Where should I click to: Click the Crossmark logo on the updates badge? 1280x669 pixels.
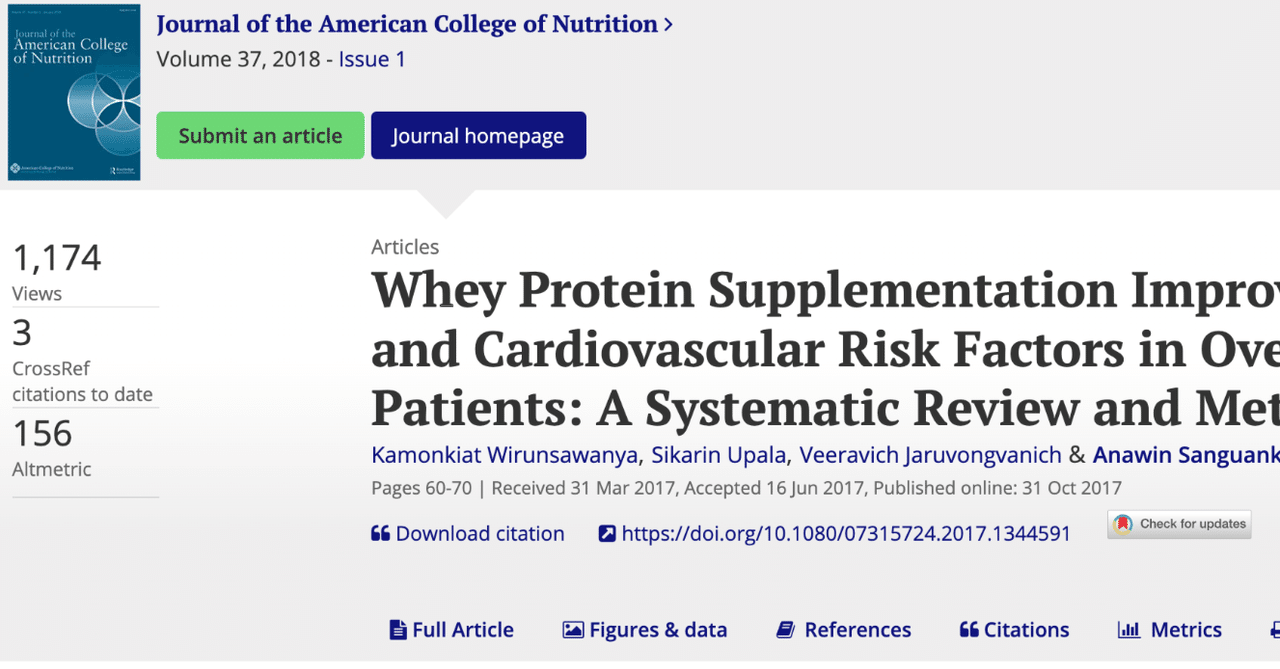click(x=1121, y=524)
